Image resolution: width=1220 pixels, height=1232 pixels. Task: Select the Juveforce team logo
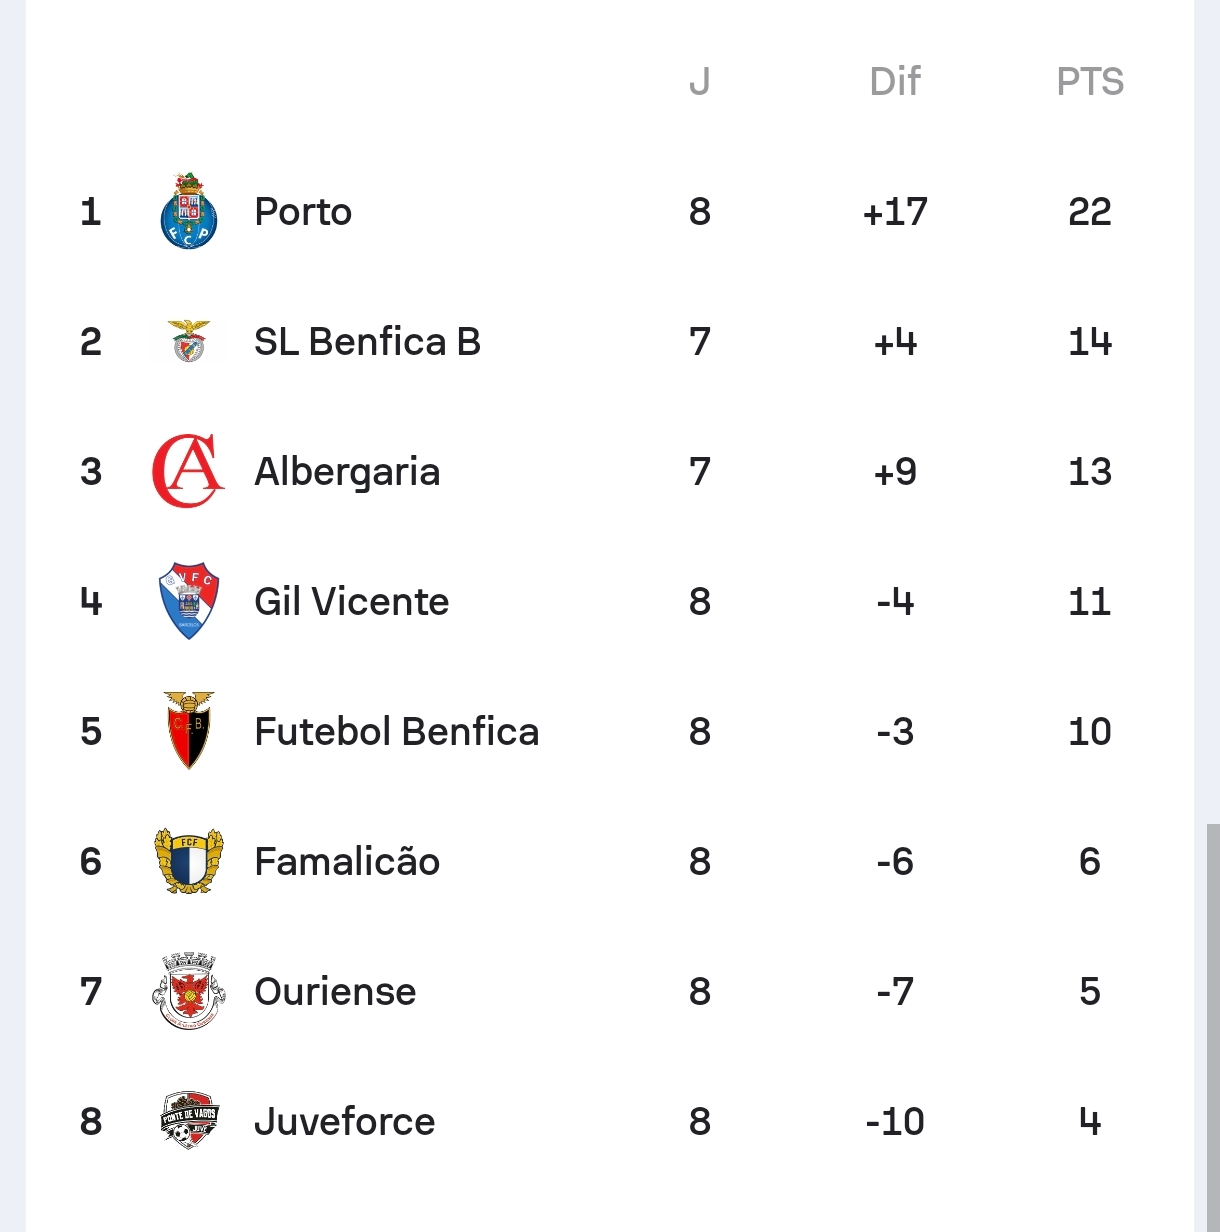point(189,1121)
